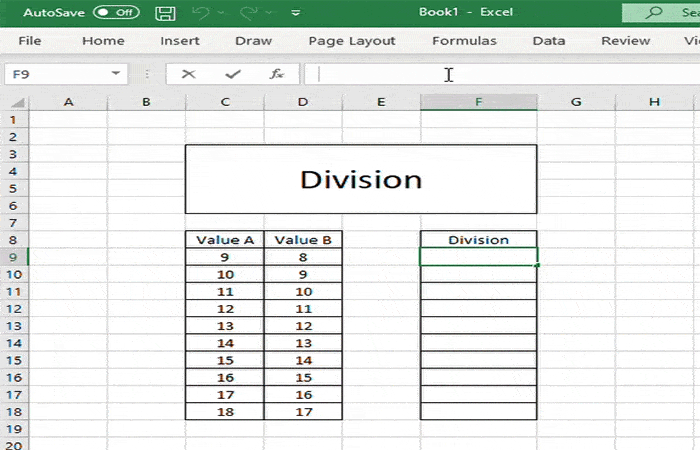Click the Undo arrow icon
Viewport: 700px width, 450px height.
point(200,12)
